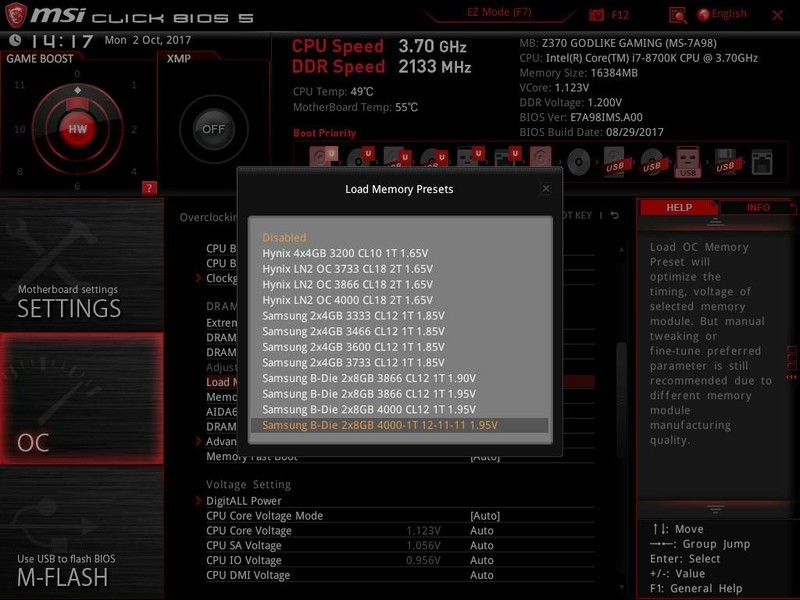
Task: Open M-FLASH BIOS flashing utility
Action: pos(82,534)
